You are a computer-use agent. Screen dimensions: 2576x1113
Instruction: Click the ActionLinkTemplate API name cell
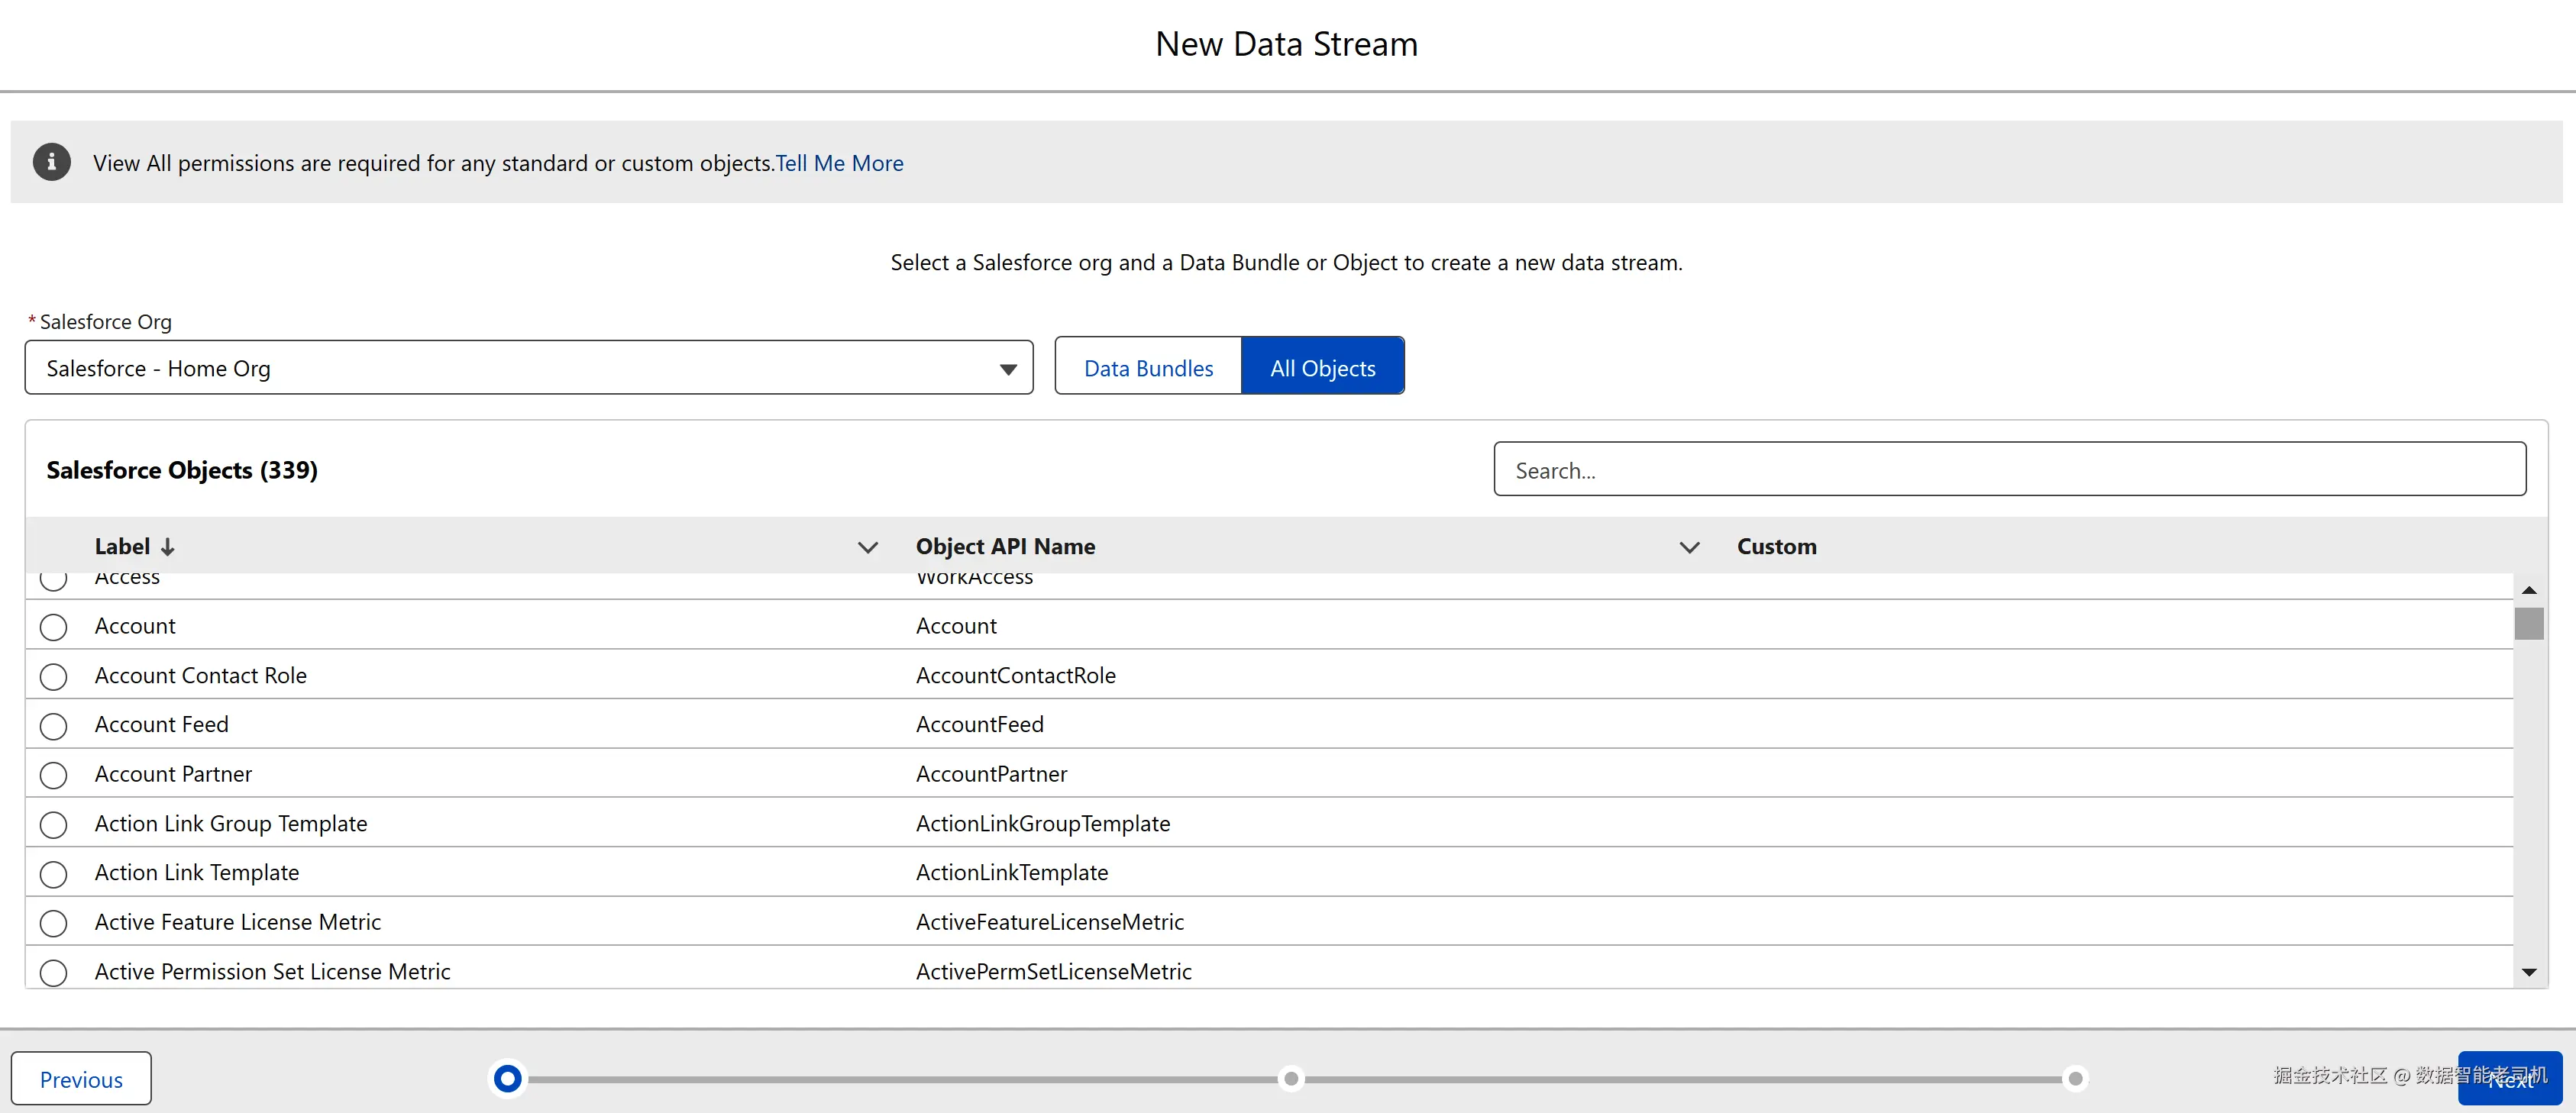tap(1012, 872)
